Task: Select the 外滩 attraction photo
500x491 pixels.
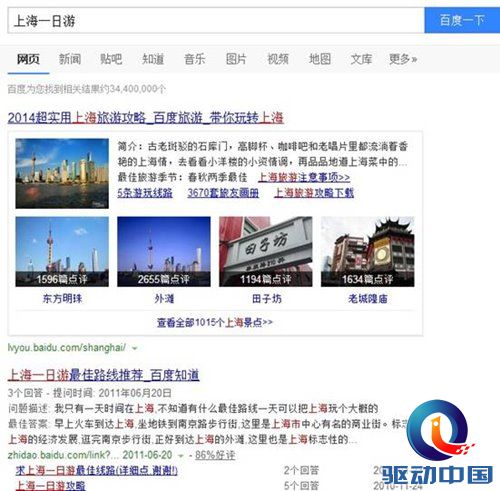Action: [x=164, y=252]
